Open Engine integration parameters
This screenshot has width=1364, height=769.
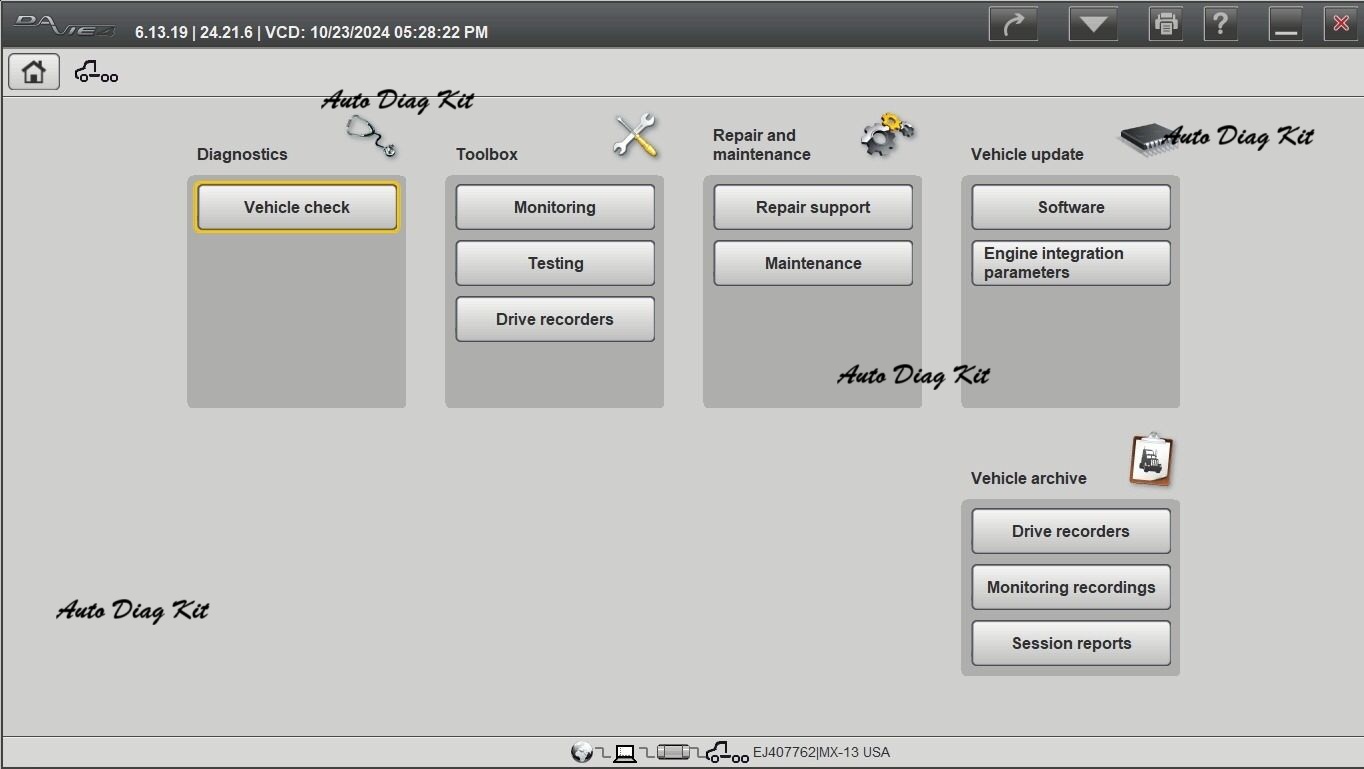[1071, 263]
